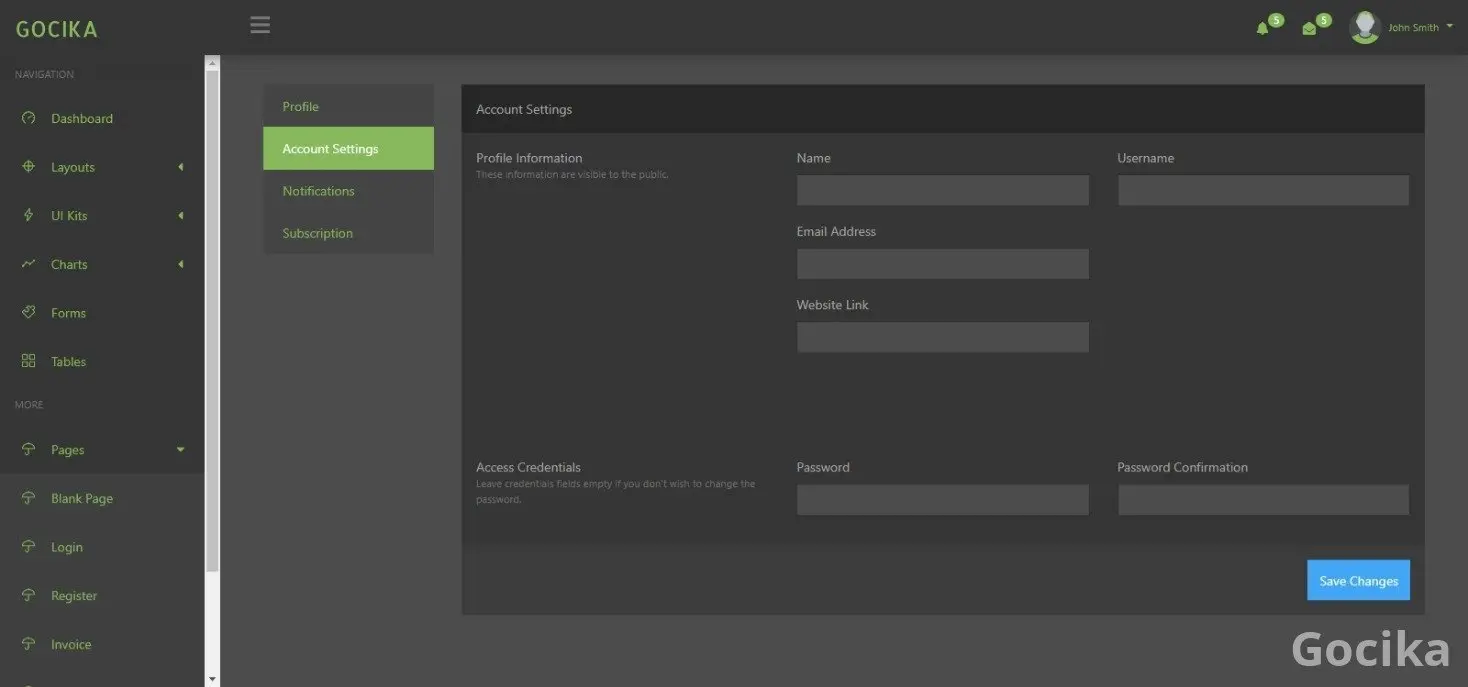1468x687 pixels.
Task: Click the sidebar scrollbar down arrow
Action: 211,679
